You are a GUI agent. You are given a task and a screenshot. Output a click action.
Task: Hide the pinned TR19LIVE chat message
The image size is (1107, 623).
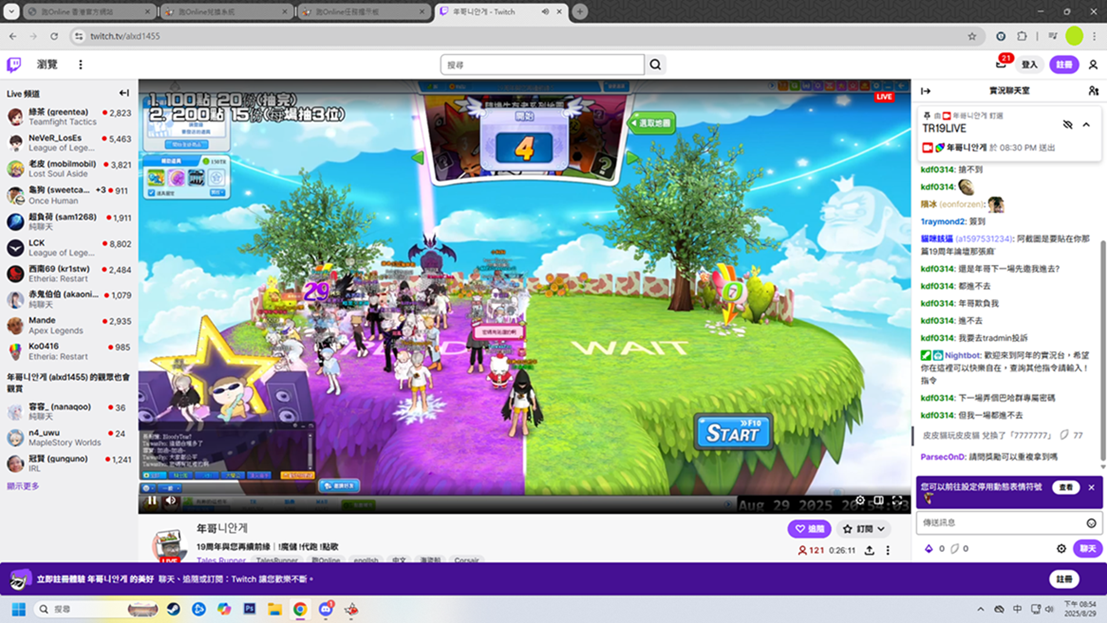(1067, 125)
